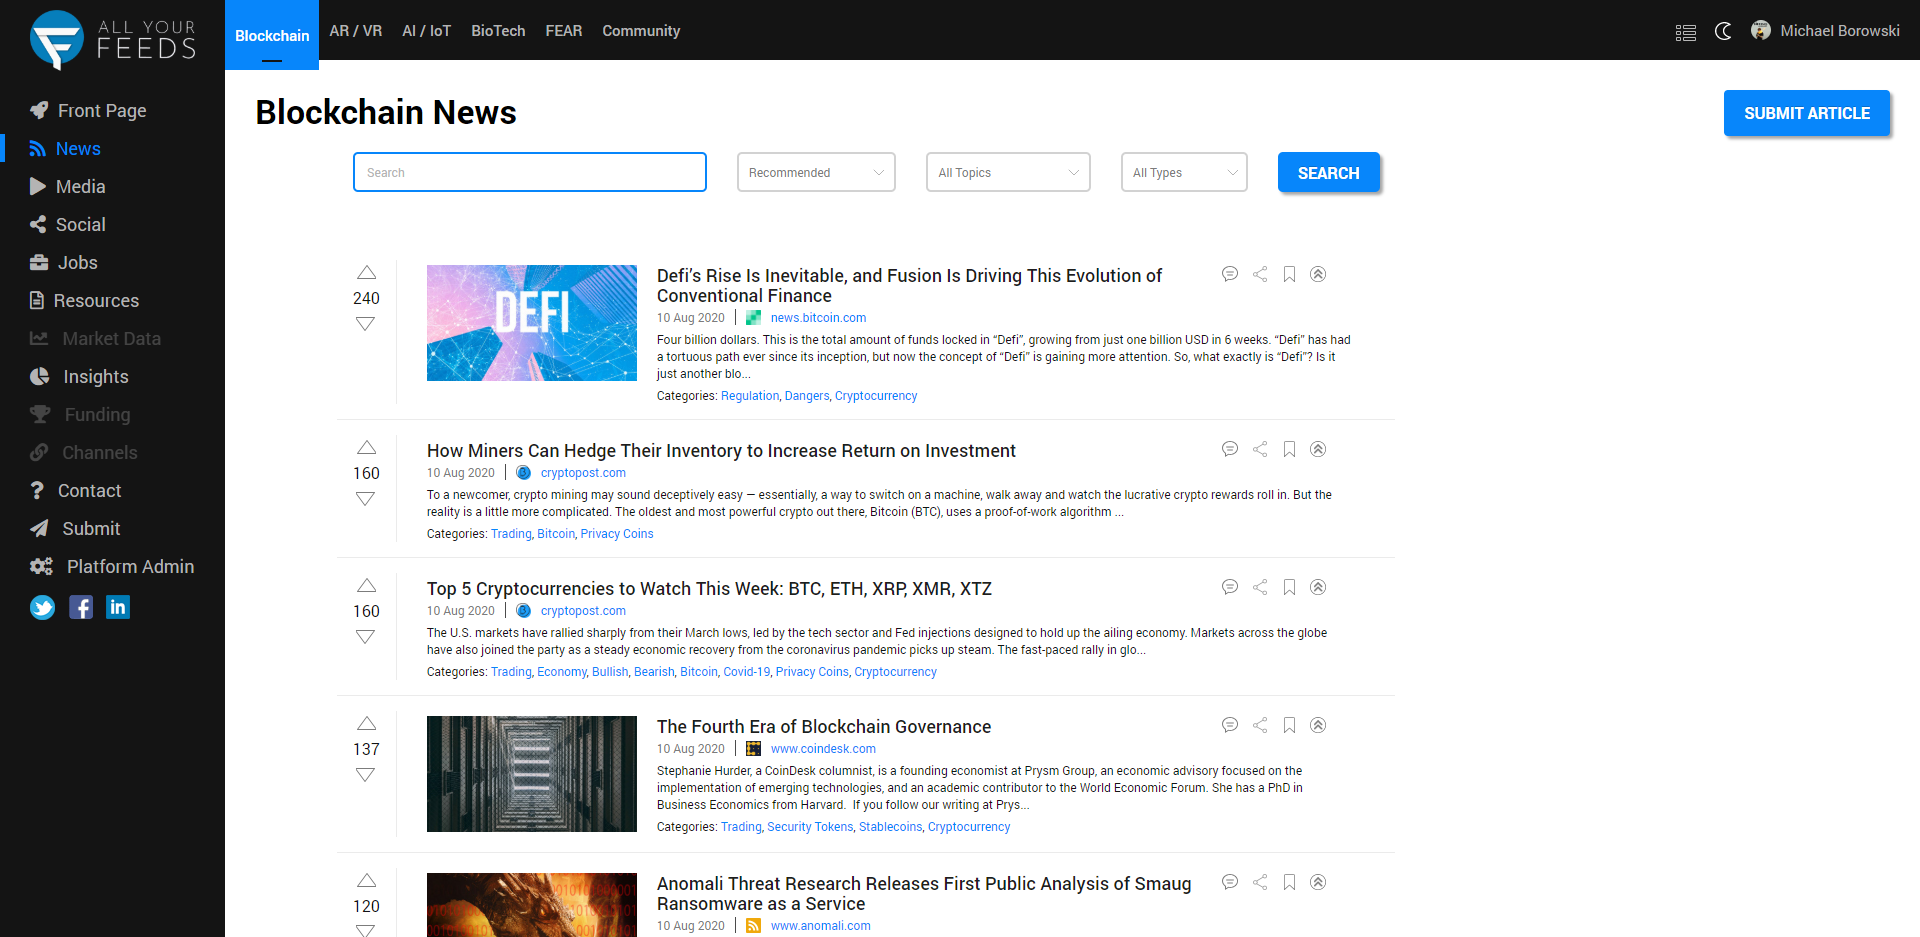Click the Search input field
The image size is (1920, 937).
coord(530,172)
